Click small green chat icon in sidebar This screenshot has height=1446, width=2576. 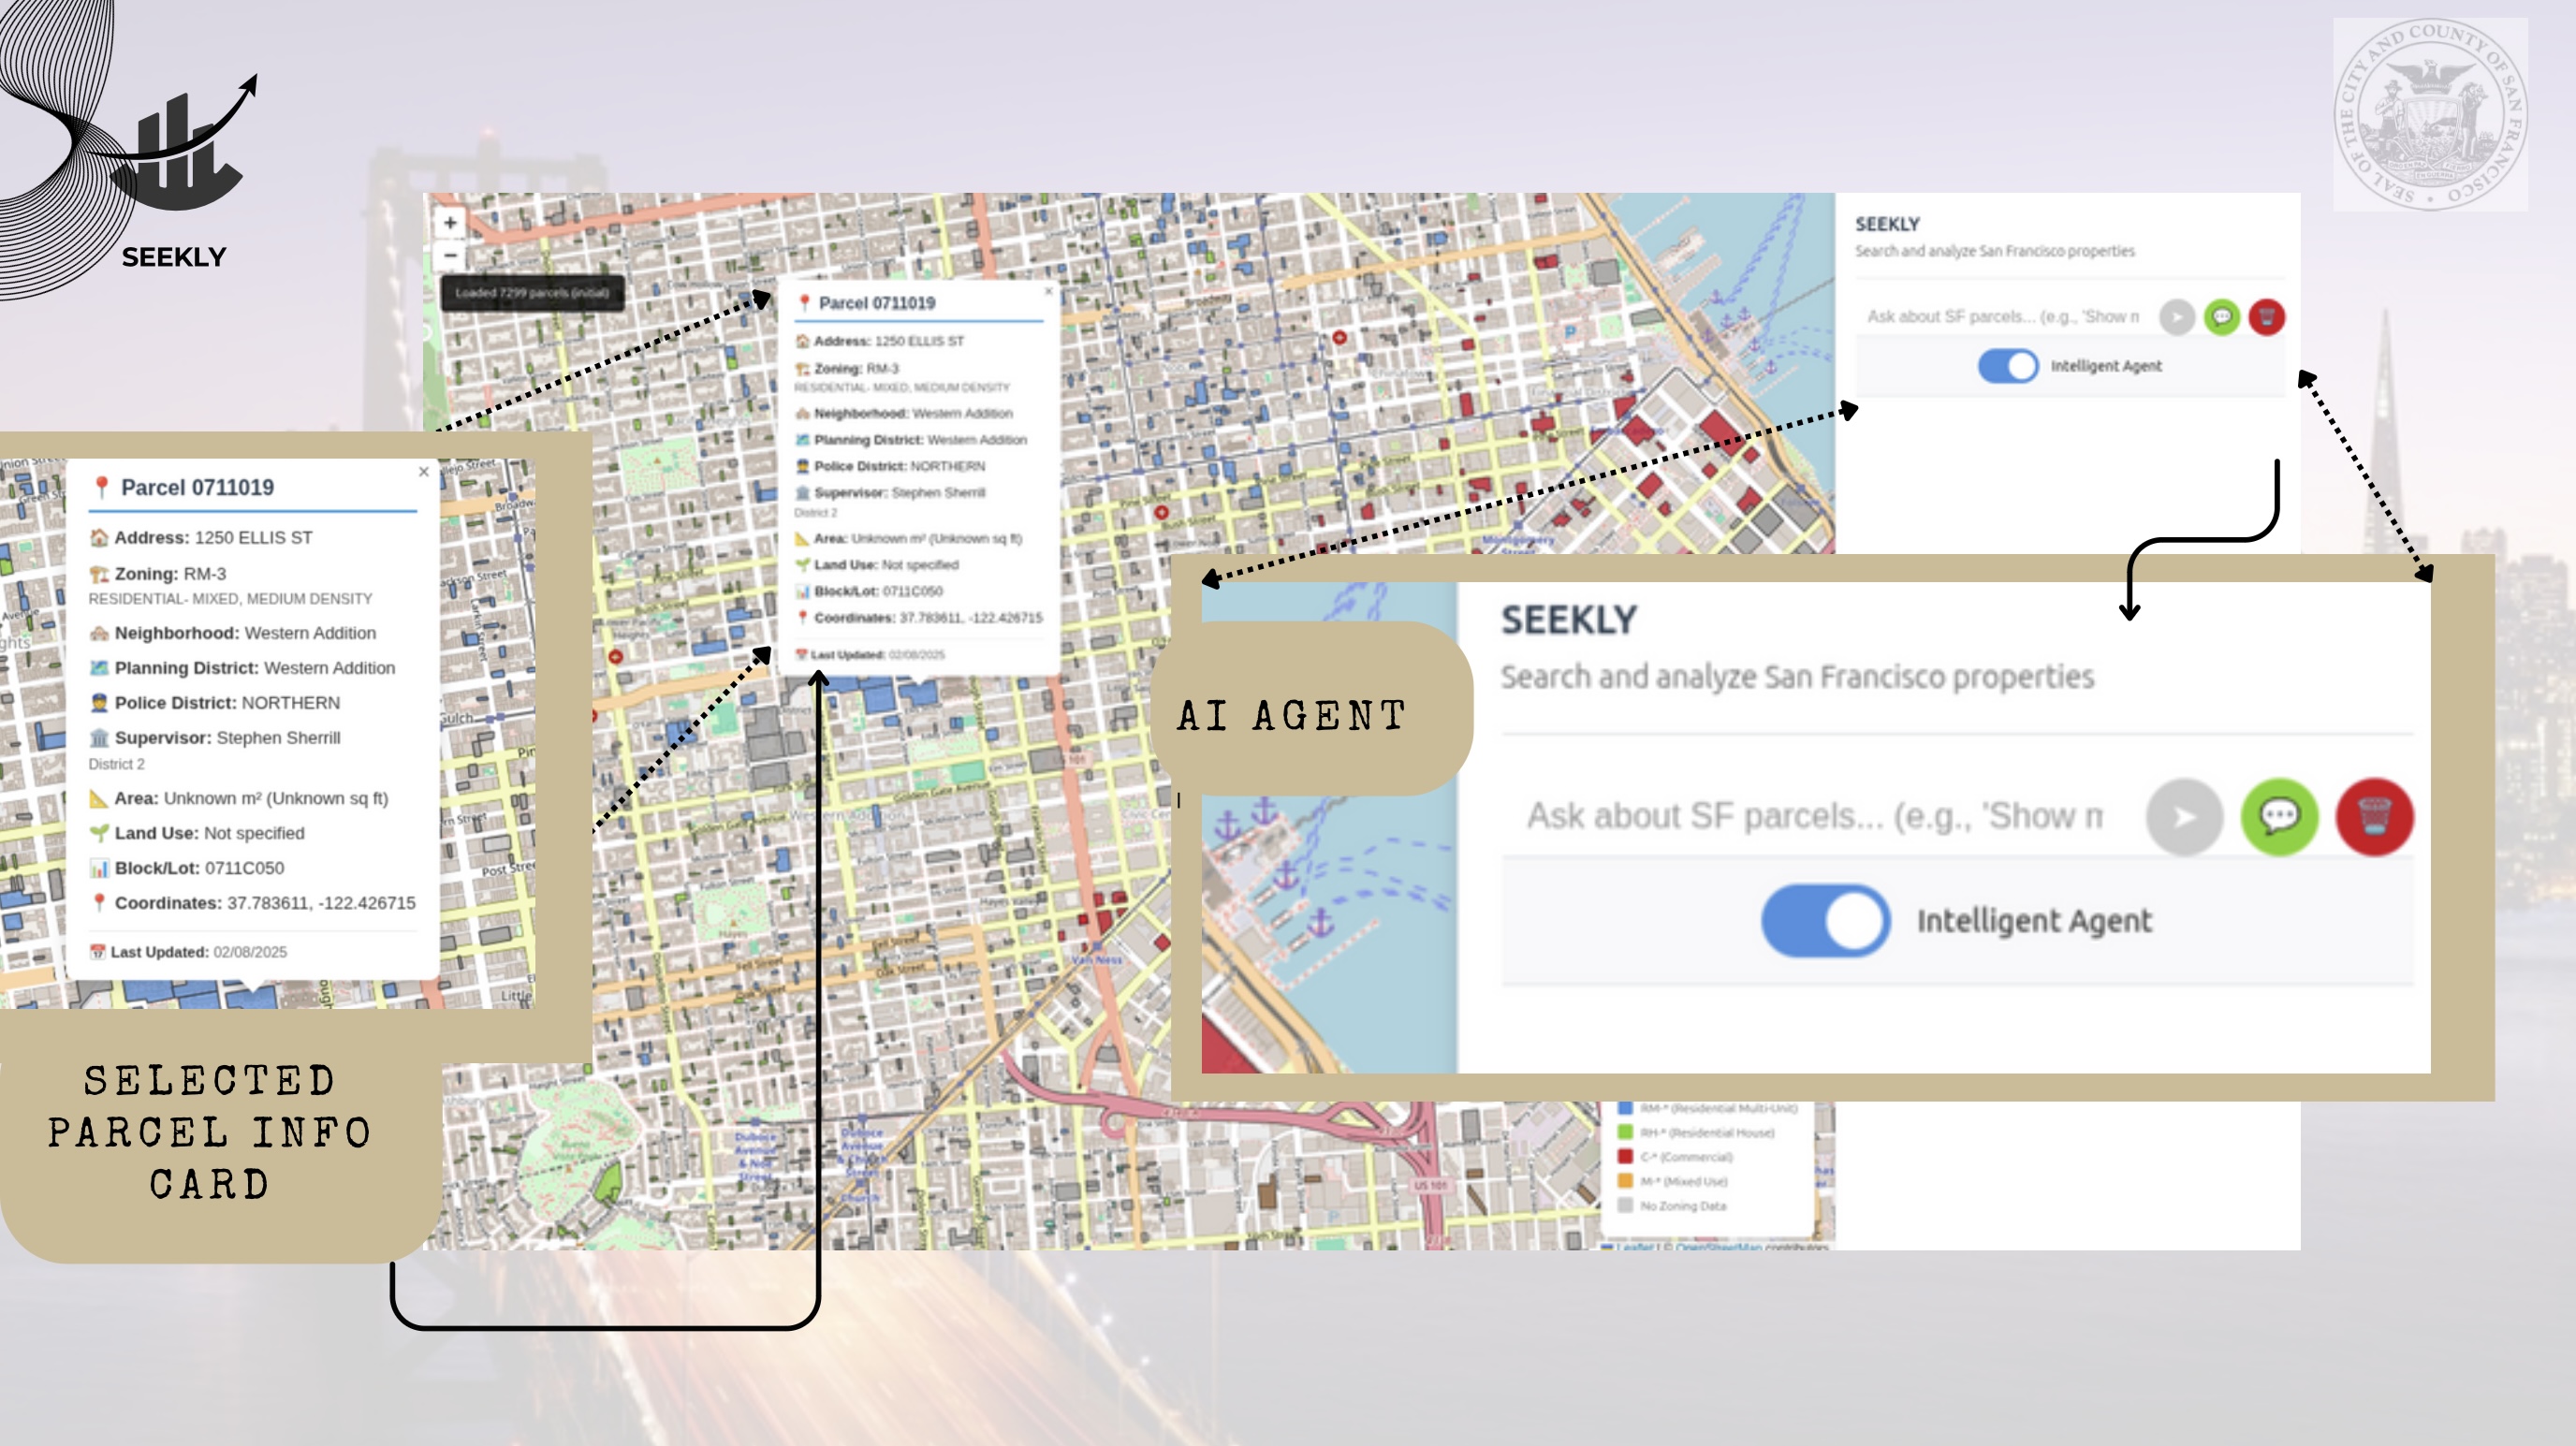coord(2222,317)
